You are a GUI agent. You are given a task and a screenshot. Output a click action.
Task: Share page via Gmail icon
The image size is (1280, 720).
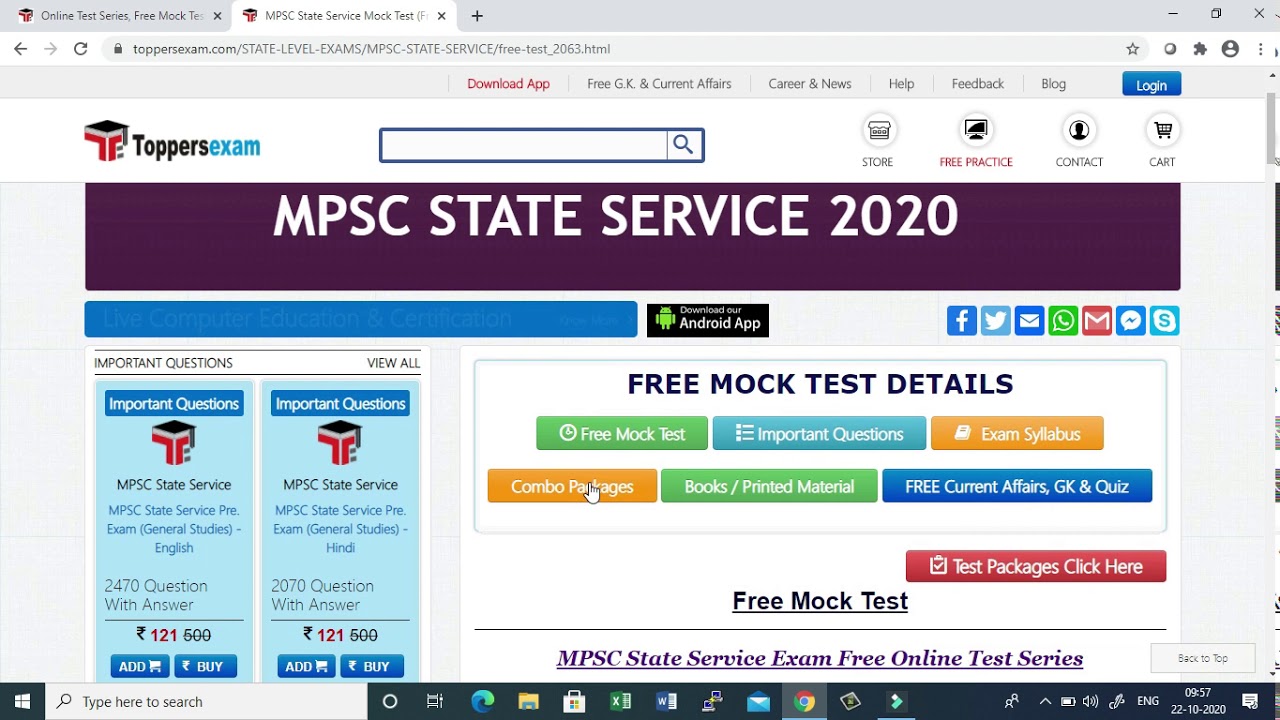pyautogui.click(x=1097, y=321)
